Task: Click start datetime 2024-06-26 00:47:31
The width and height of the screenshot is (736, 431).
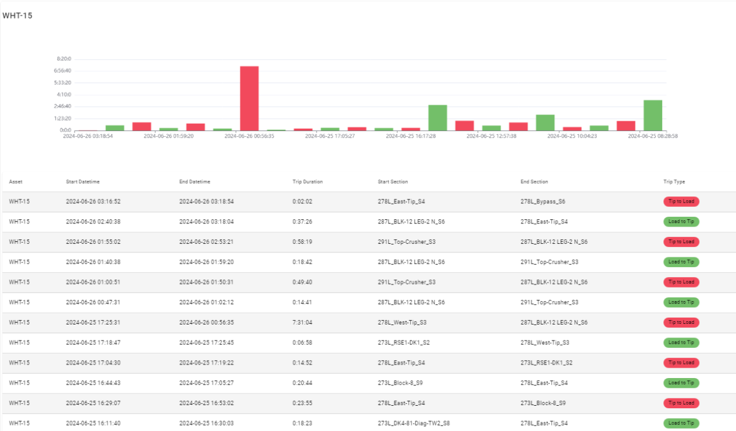Action: [x=93, y=302]
